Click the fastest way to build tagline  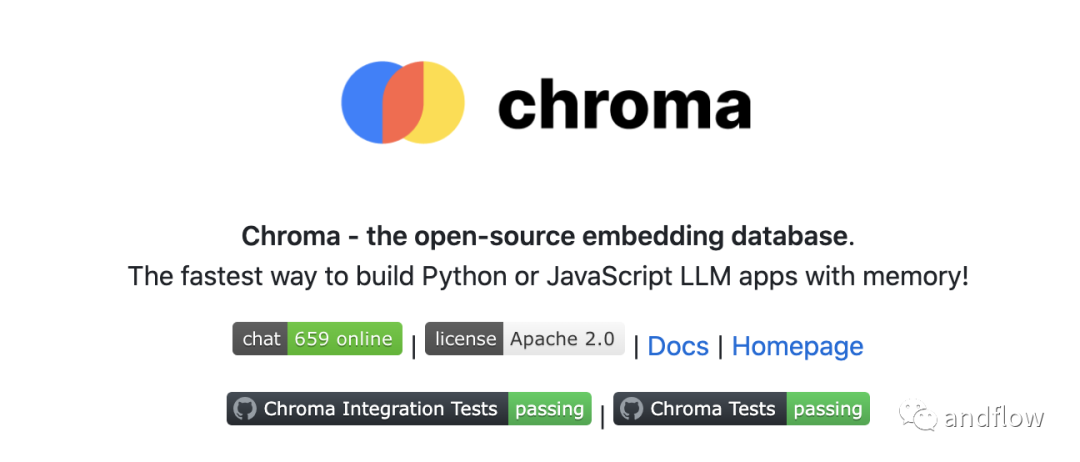click(x=548, y=276)
